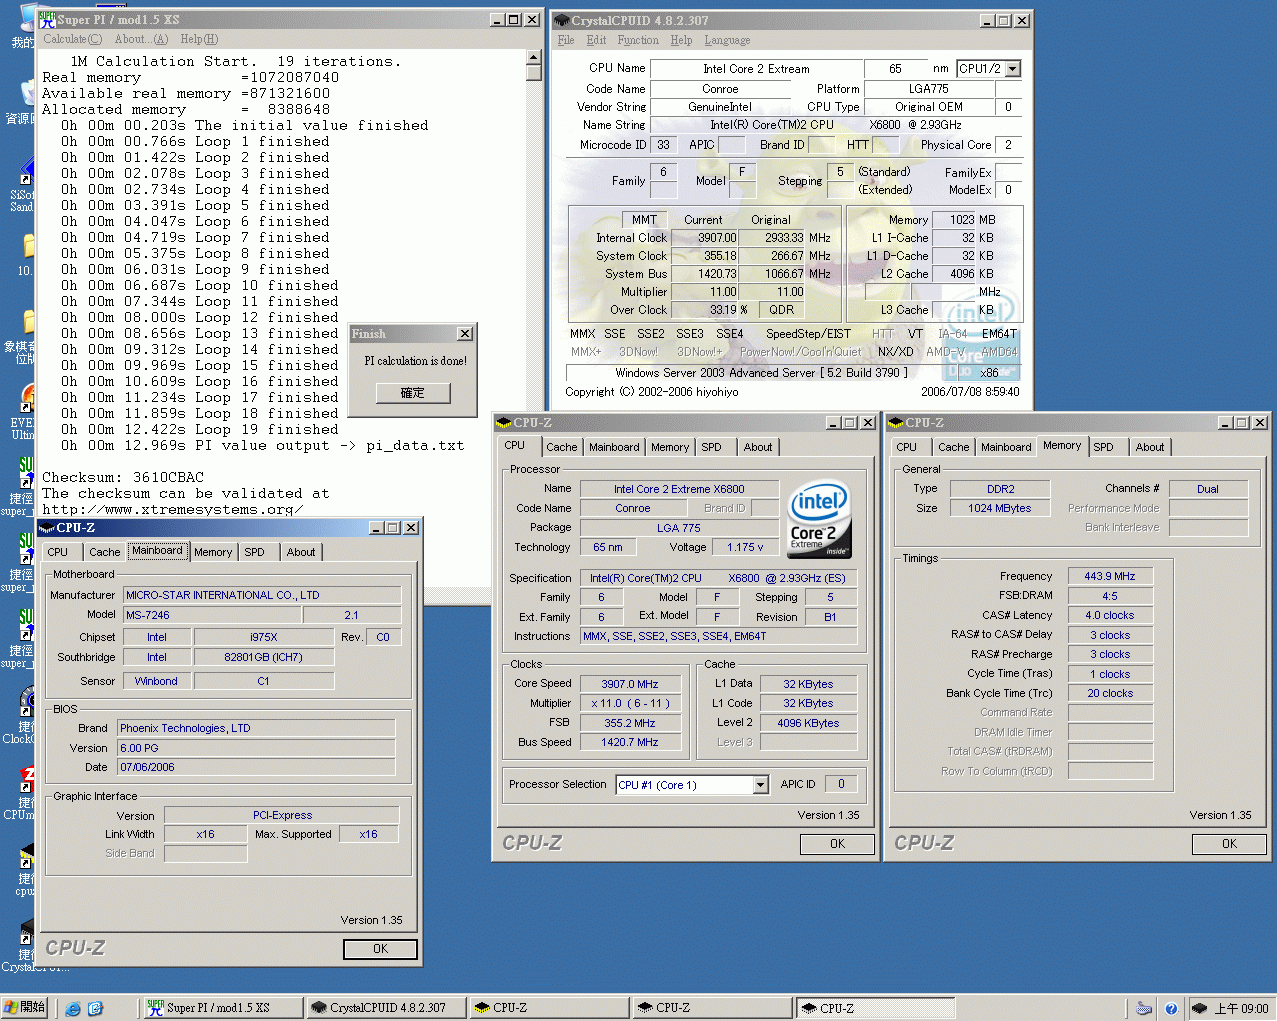Open the Start menu (開始)

[x=25, y=1007]
